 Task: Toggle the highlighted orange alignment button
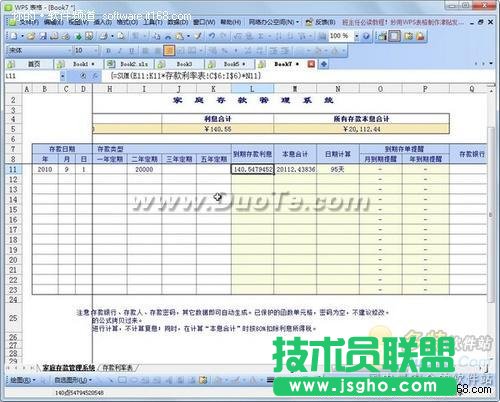pos(169,51)
